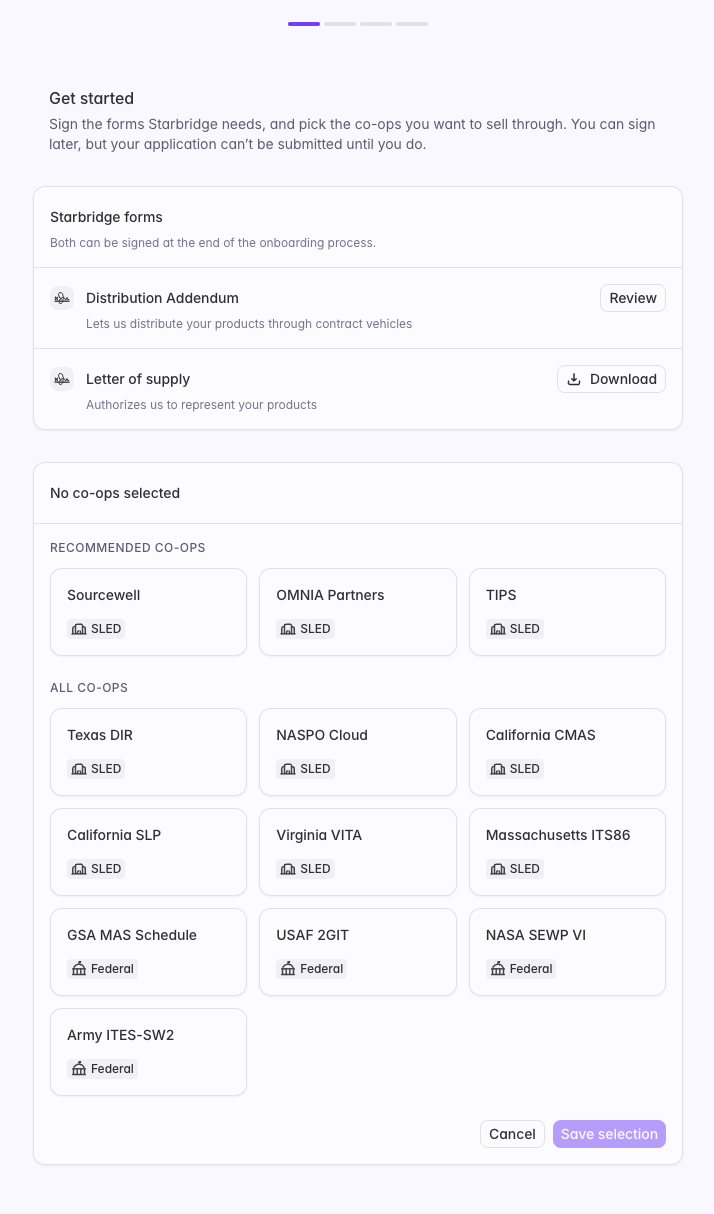Click the 'Get started' heading
714x1214 pixels.
[91, 98]
